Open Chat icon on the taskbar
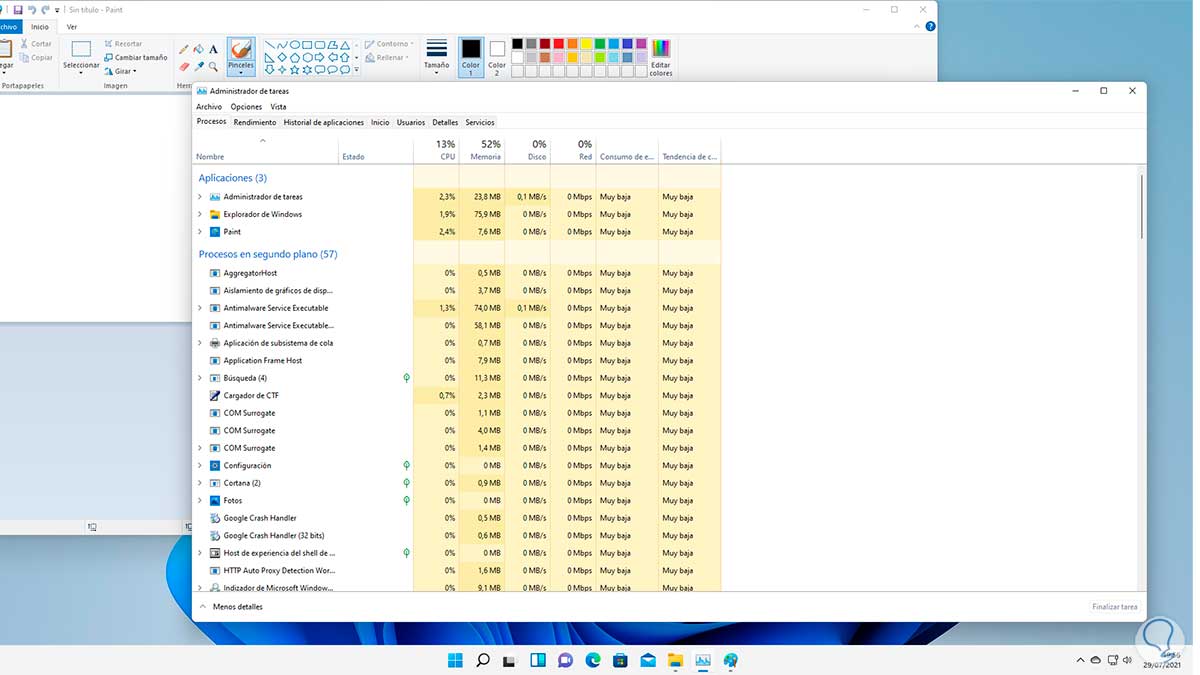This screenshot has width=1200, height=675. pos(565,660)
